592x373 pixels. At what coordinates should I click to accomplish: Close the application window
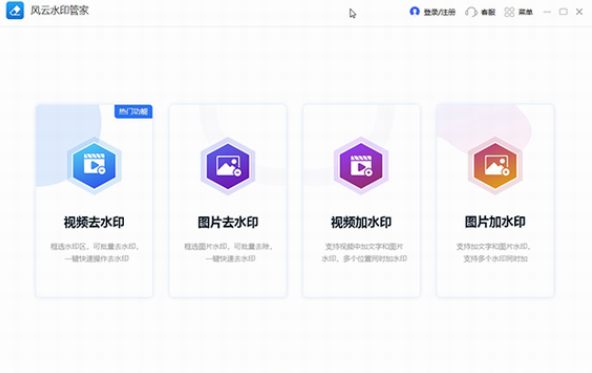tap(579, 12)
